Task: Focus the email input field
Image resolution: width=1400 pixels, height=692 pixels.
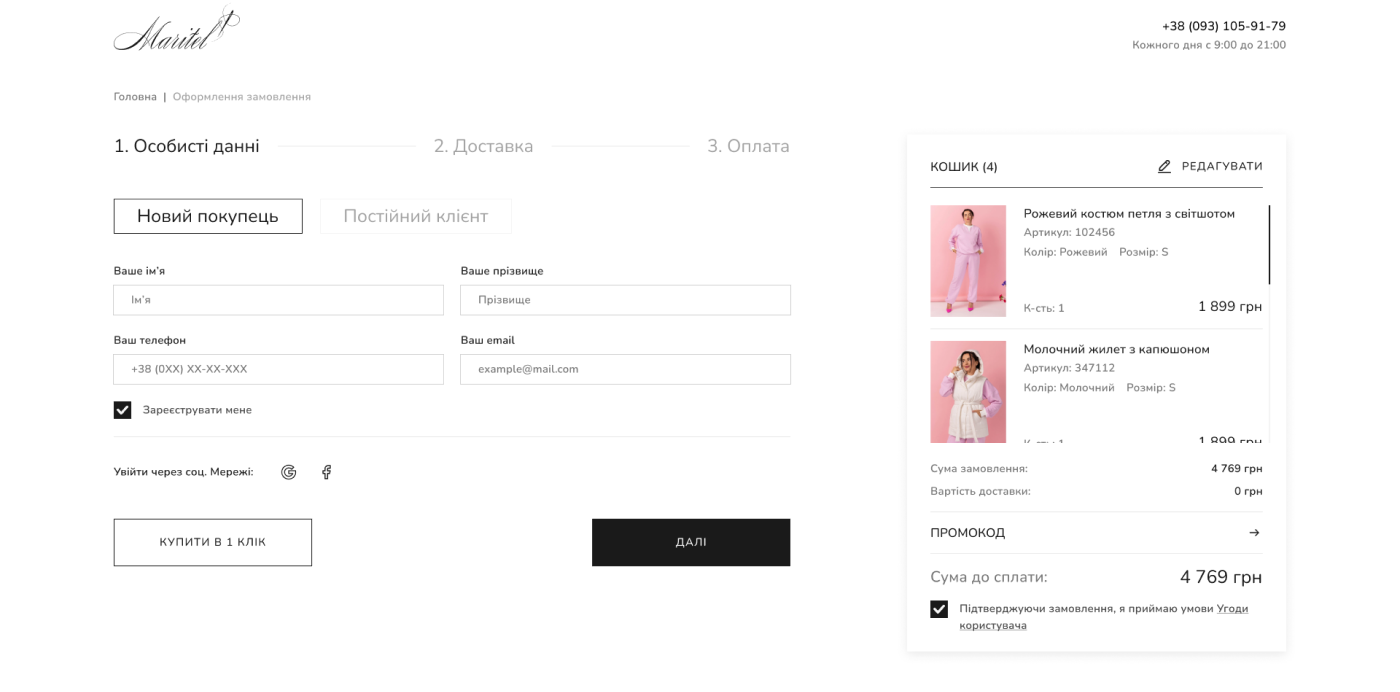Action: click(x=625, y=369)
